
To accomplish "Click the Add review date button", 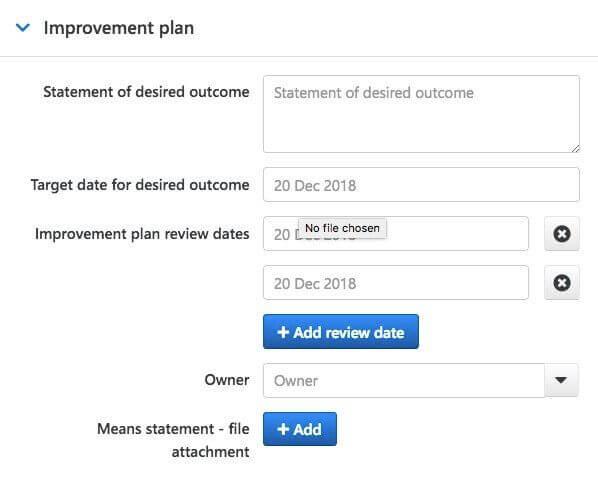I will pos(341,332).
